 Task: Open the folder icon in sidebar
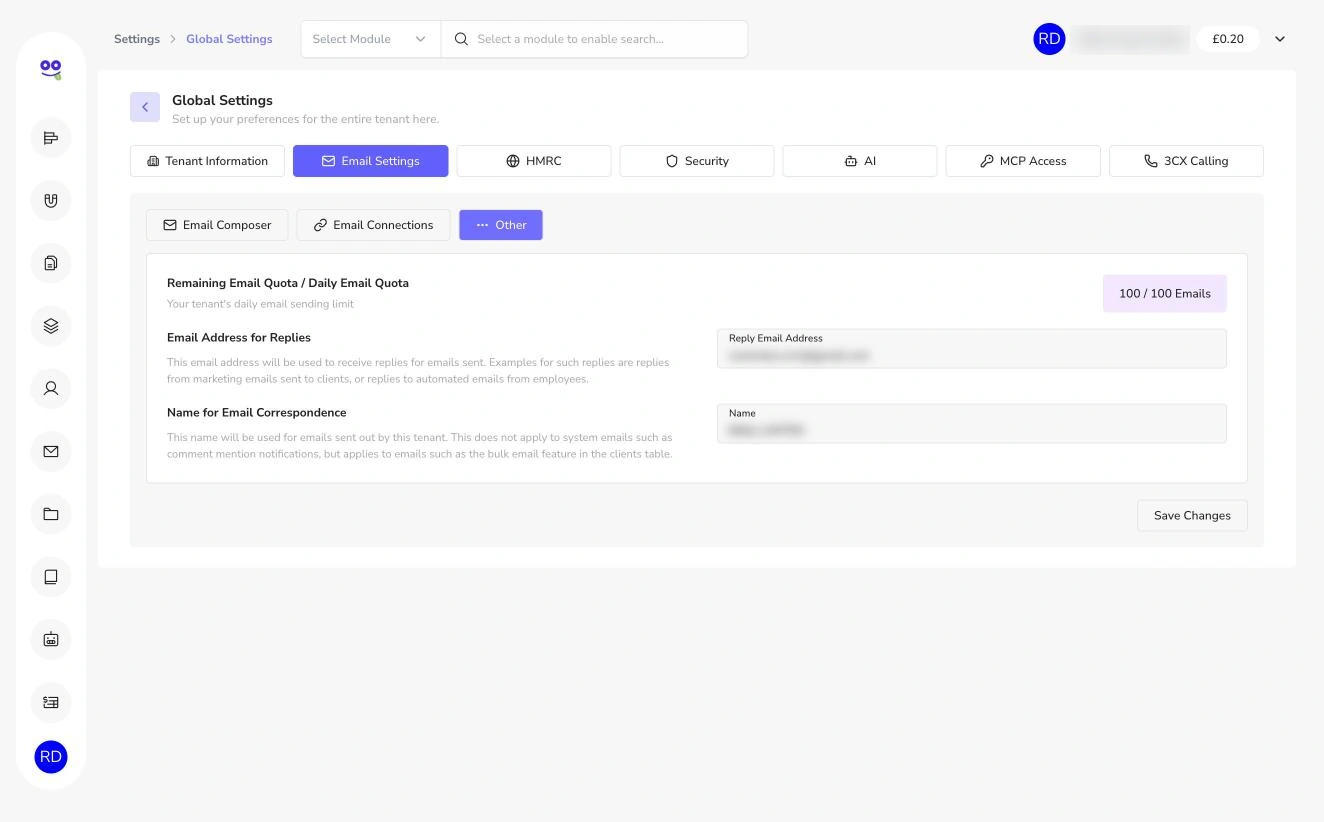51,514
